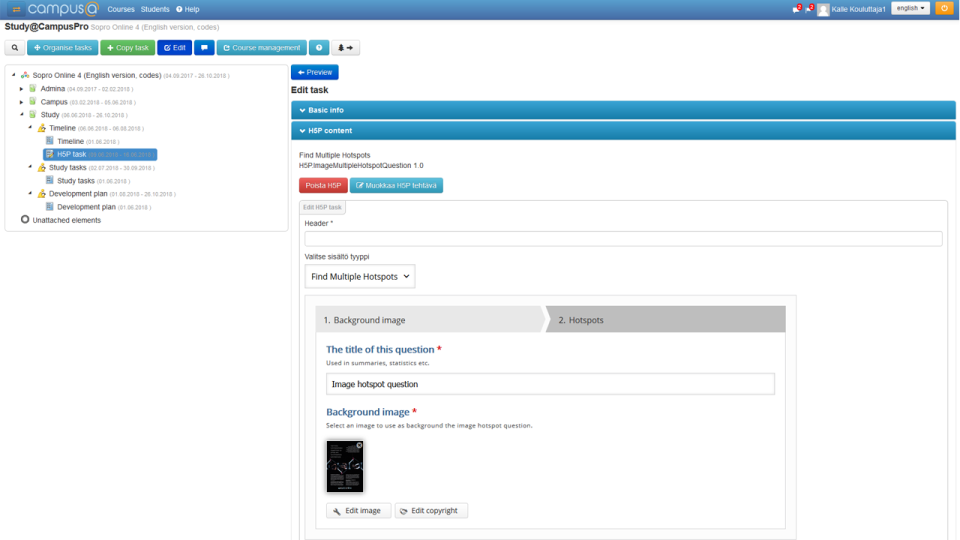This screenshot has height=540, width=960.
Task: Open the Students menu
Action: pyautogui.click(x=155, y=9)
